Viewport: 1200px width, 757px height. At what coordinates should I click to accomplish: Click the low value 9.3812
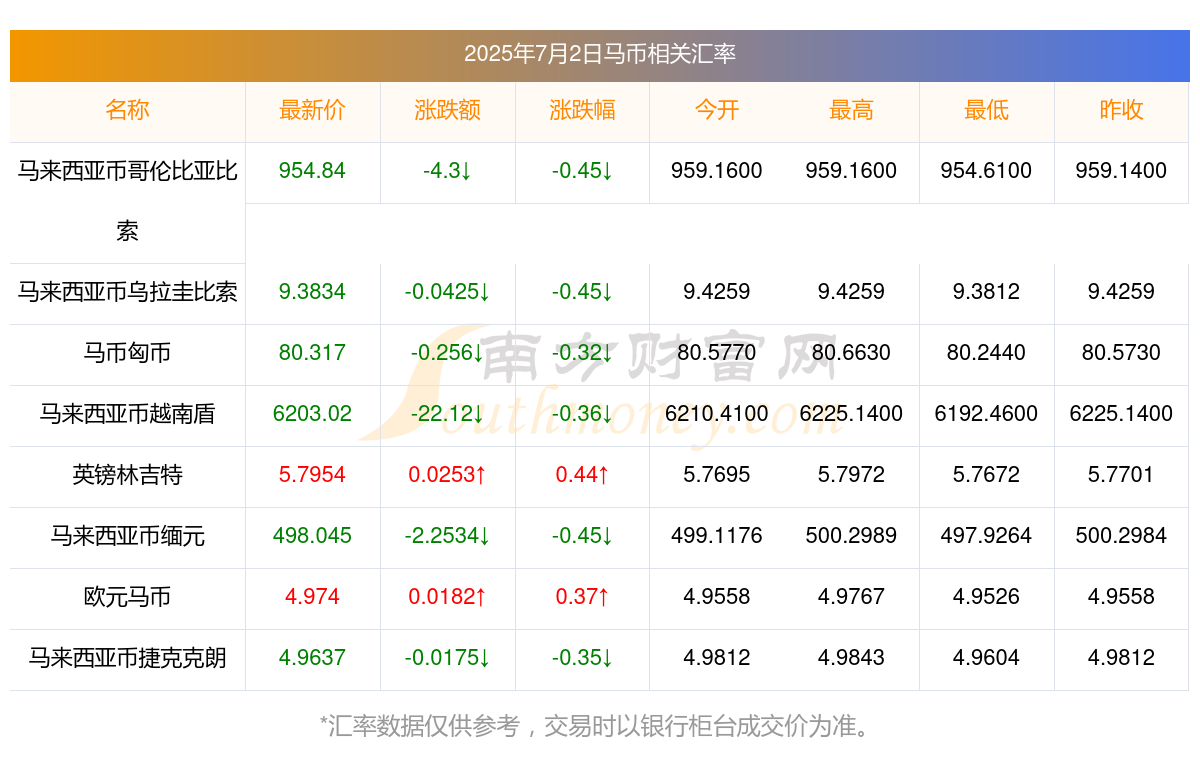coord(986,292)
